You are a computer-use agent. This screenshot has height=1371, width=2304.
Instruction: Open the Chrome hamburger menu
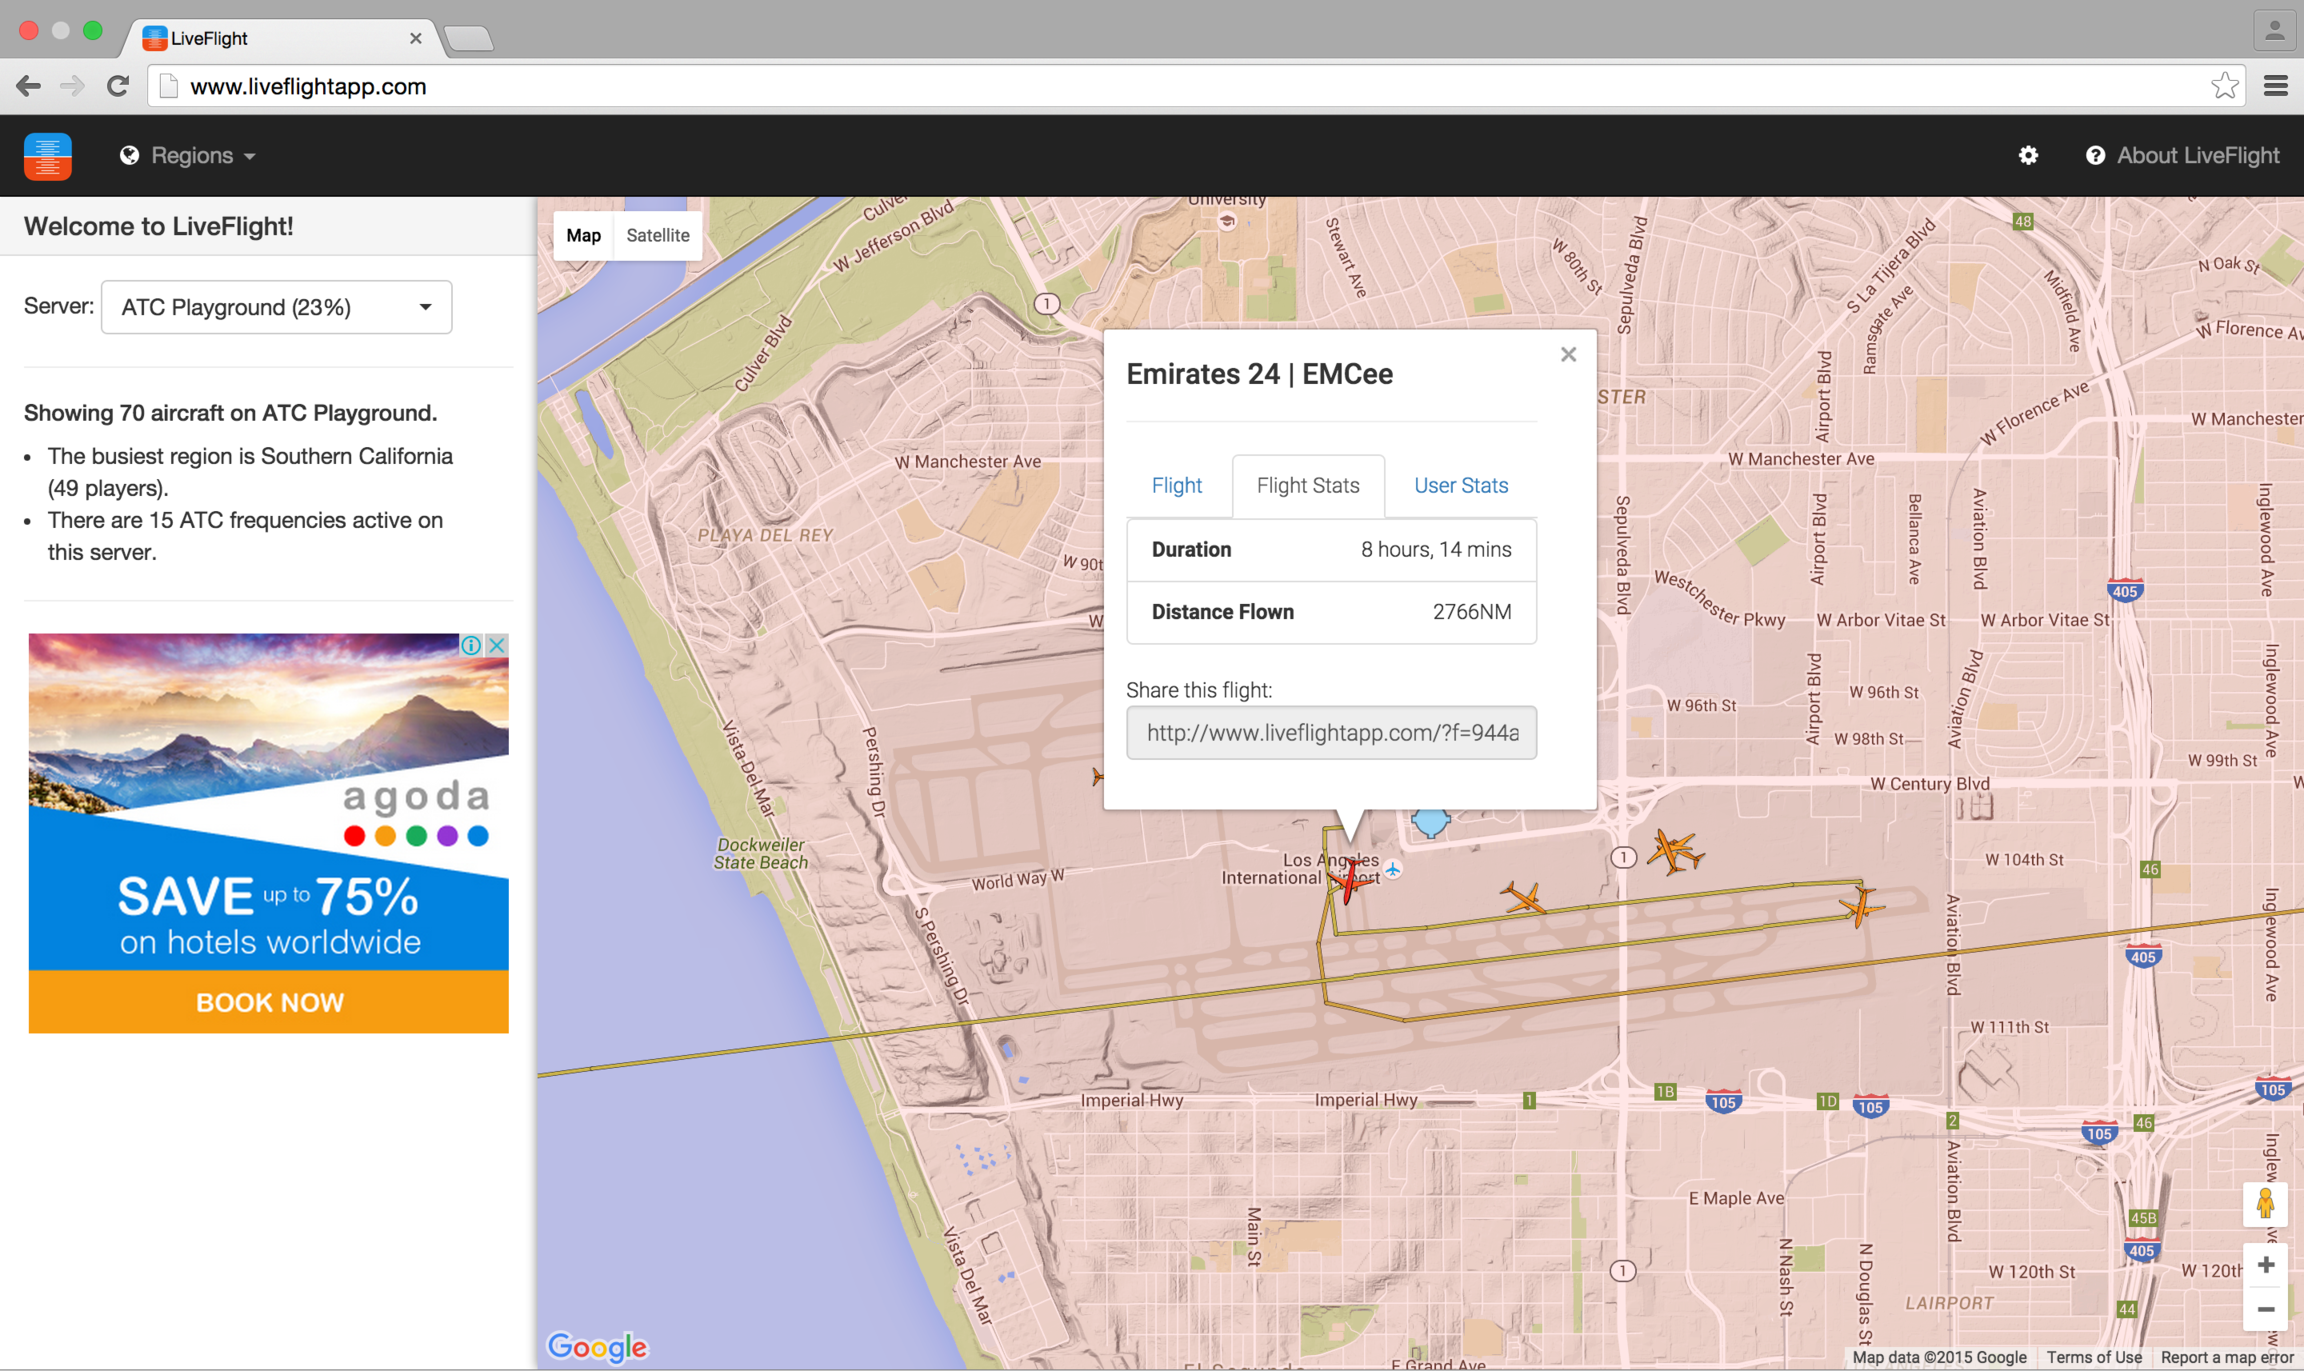point(2275,86)
